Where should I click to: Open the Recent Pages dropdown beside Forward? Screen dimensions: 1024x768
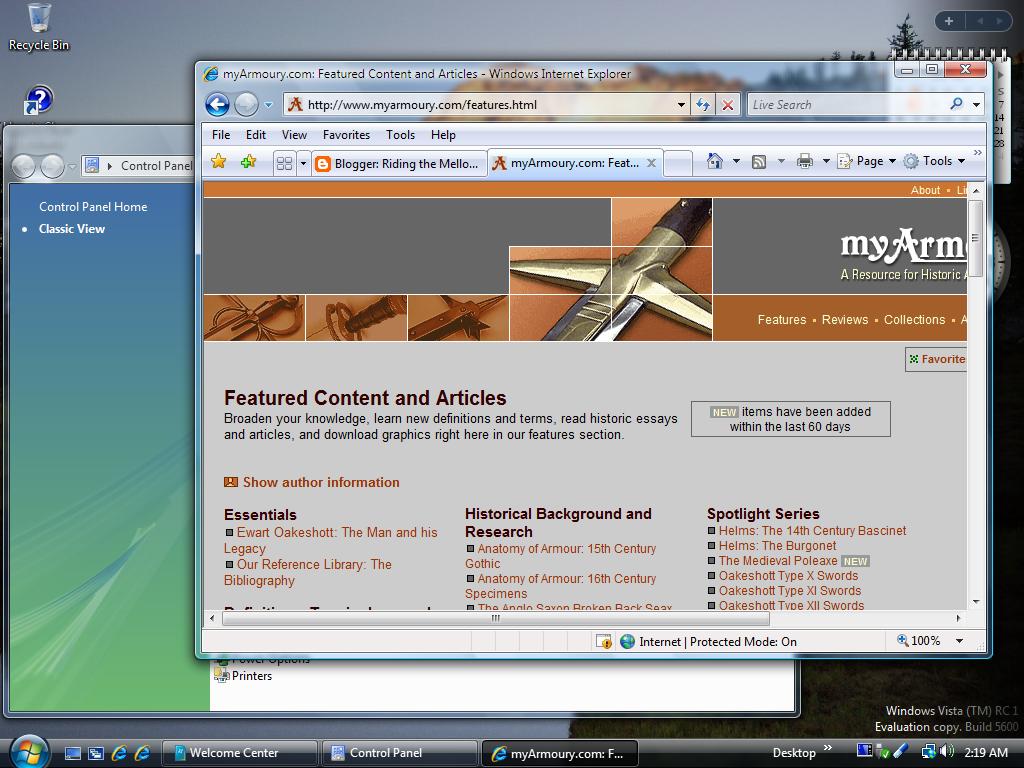point(268,104)
